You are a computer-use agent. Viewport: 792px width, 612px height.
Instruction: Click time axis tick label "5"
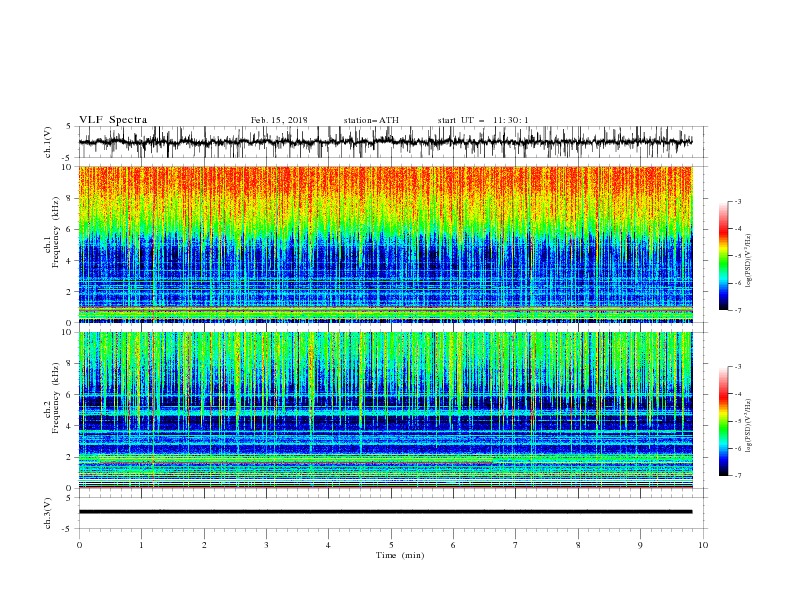point(391,545)
